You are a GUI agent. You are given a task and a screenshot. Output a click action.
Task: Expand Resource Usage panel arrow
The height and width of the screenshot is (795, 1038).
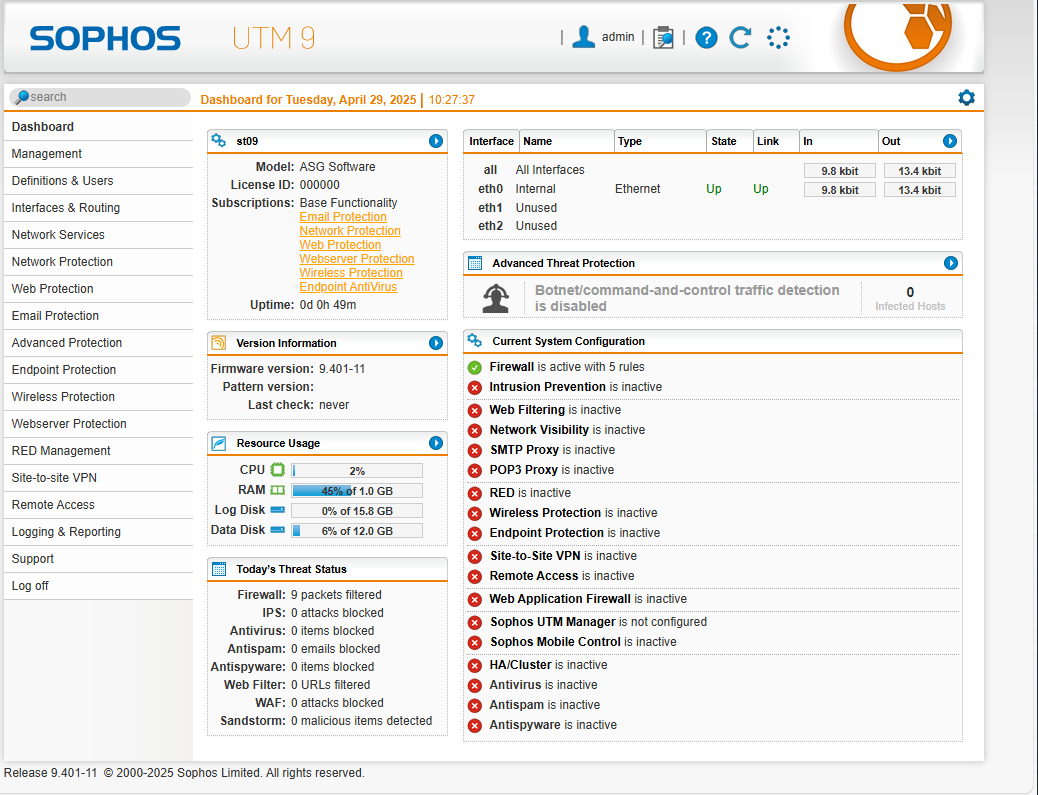(x=436, y=443)
